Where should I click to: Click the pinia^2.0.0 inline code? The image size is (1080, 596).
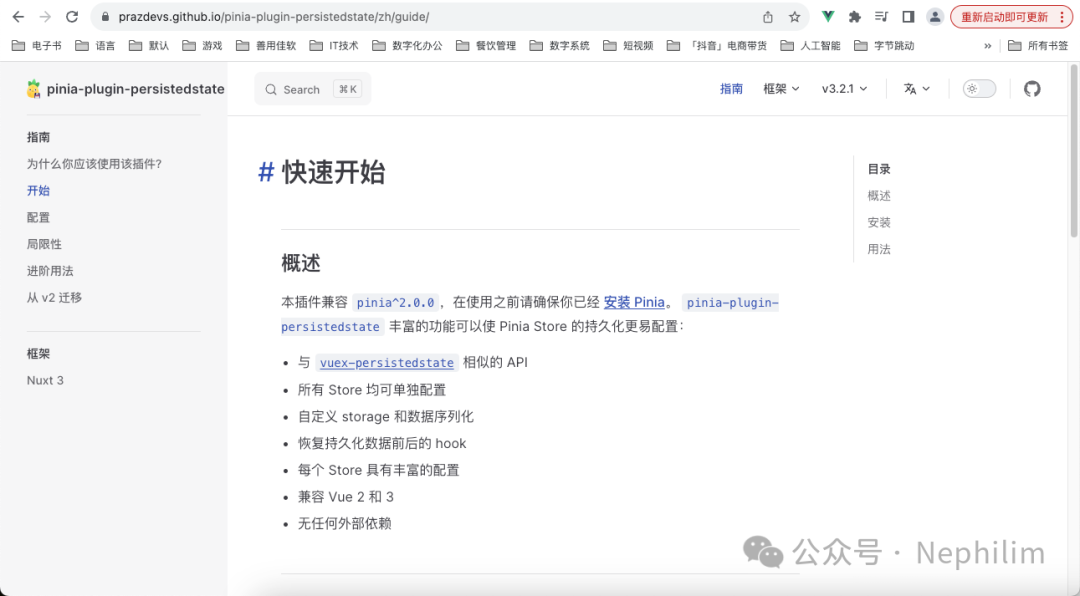pyautogui.click(x=395, y=302)
